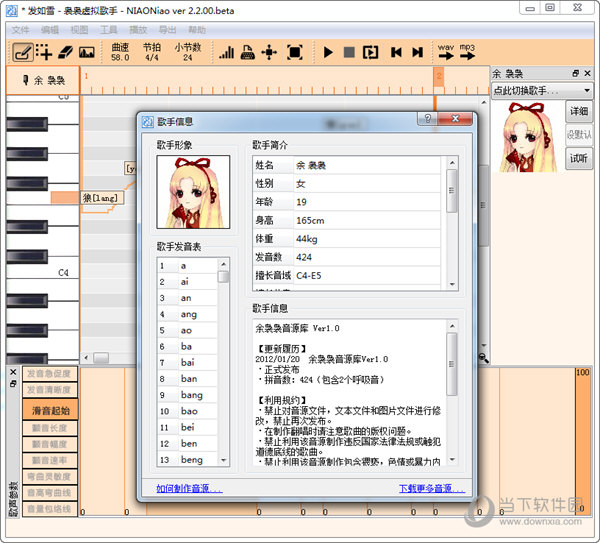Click the 详细 button in the singer panel
The image size is (600, 543).
click(x=579, y=111)
